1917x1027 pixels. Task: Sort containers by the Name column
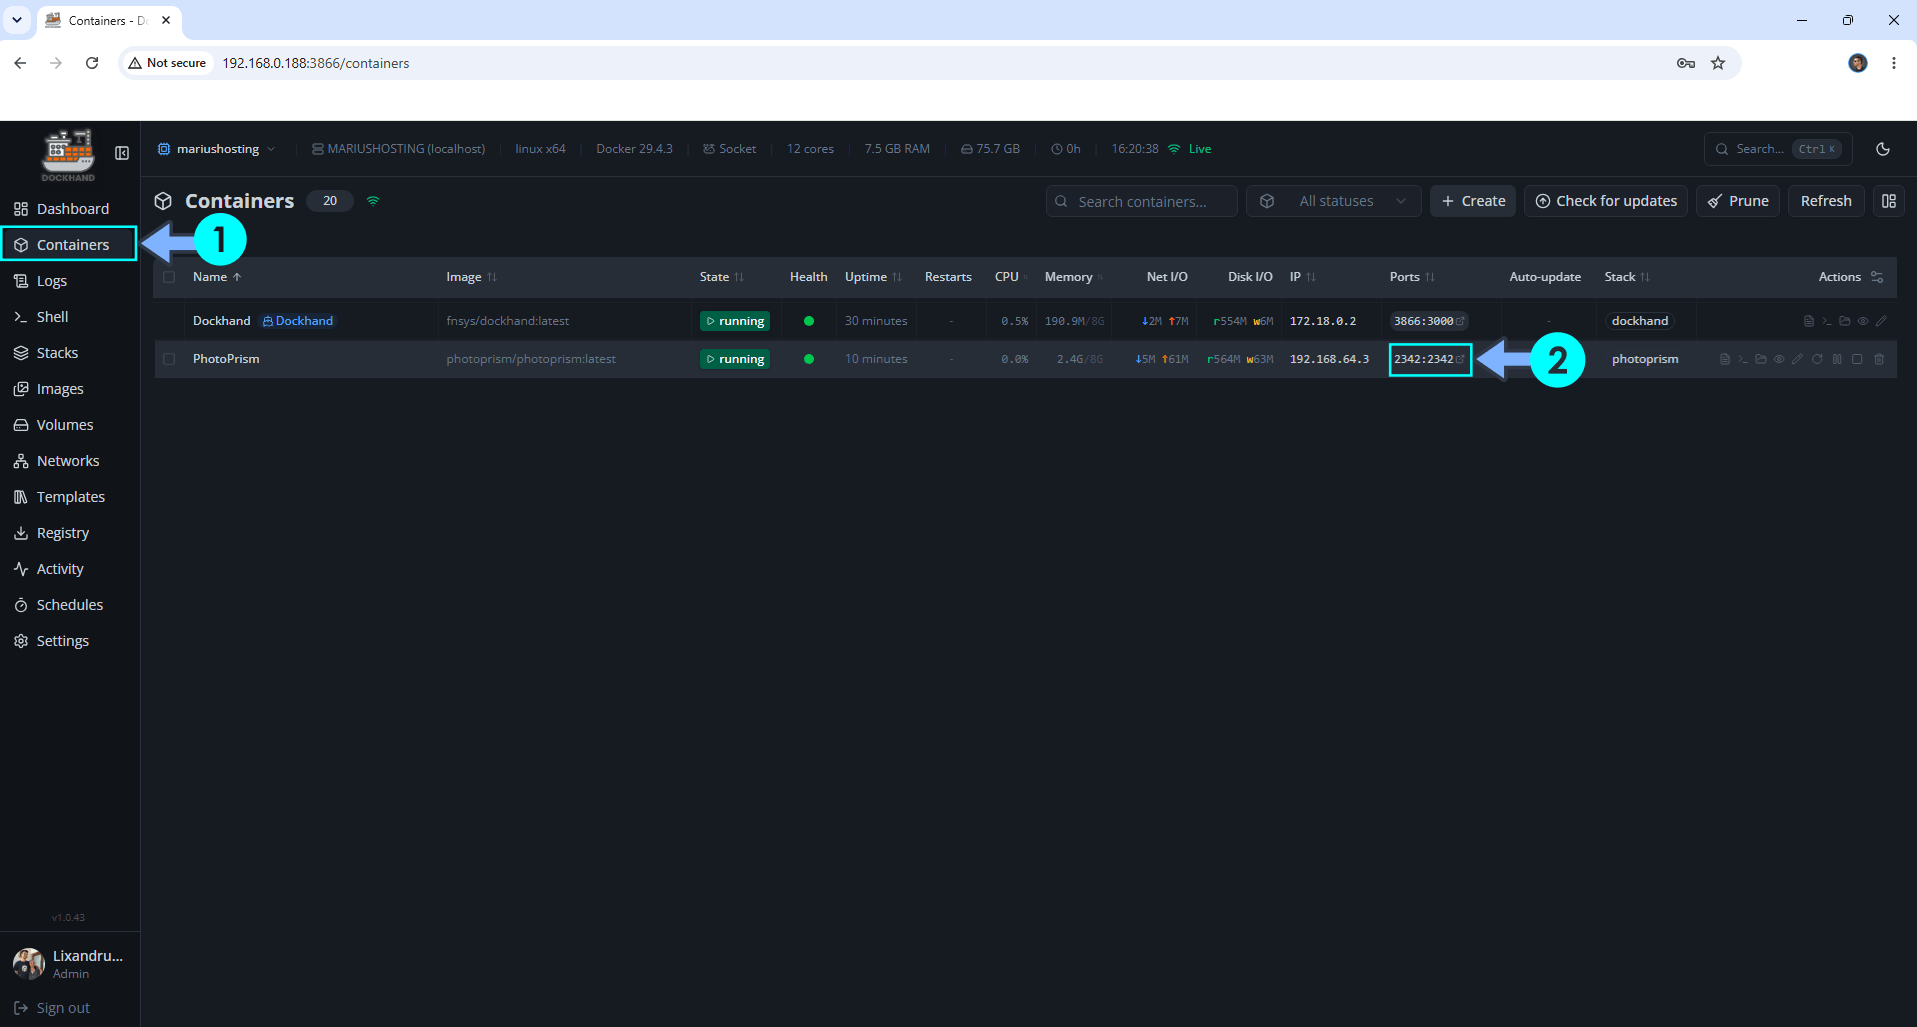(217, 277)
